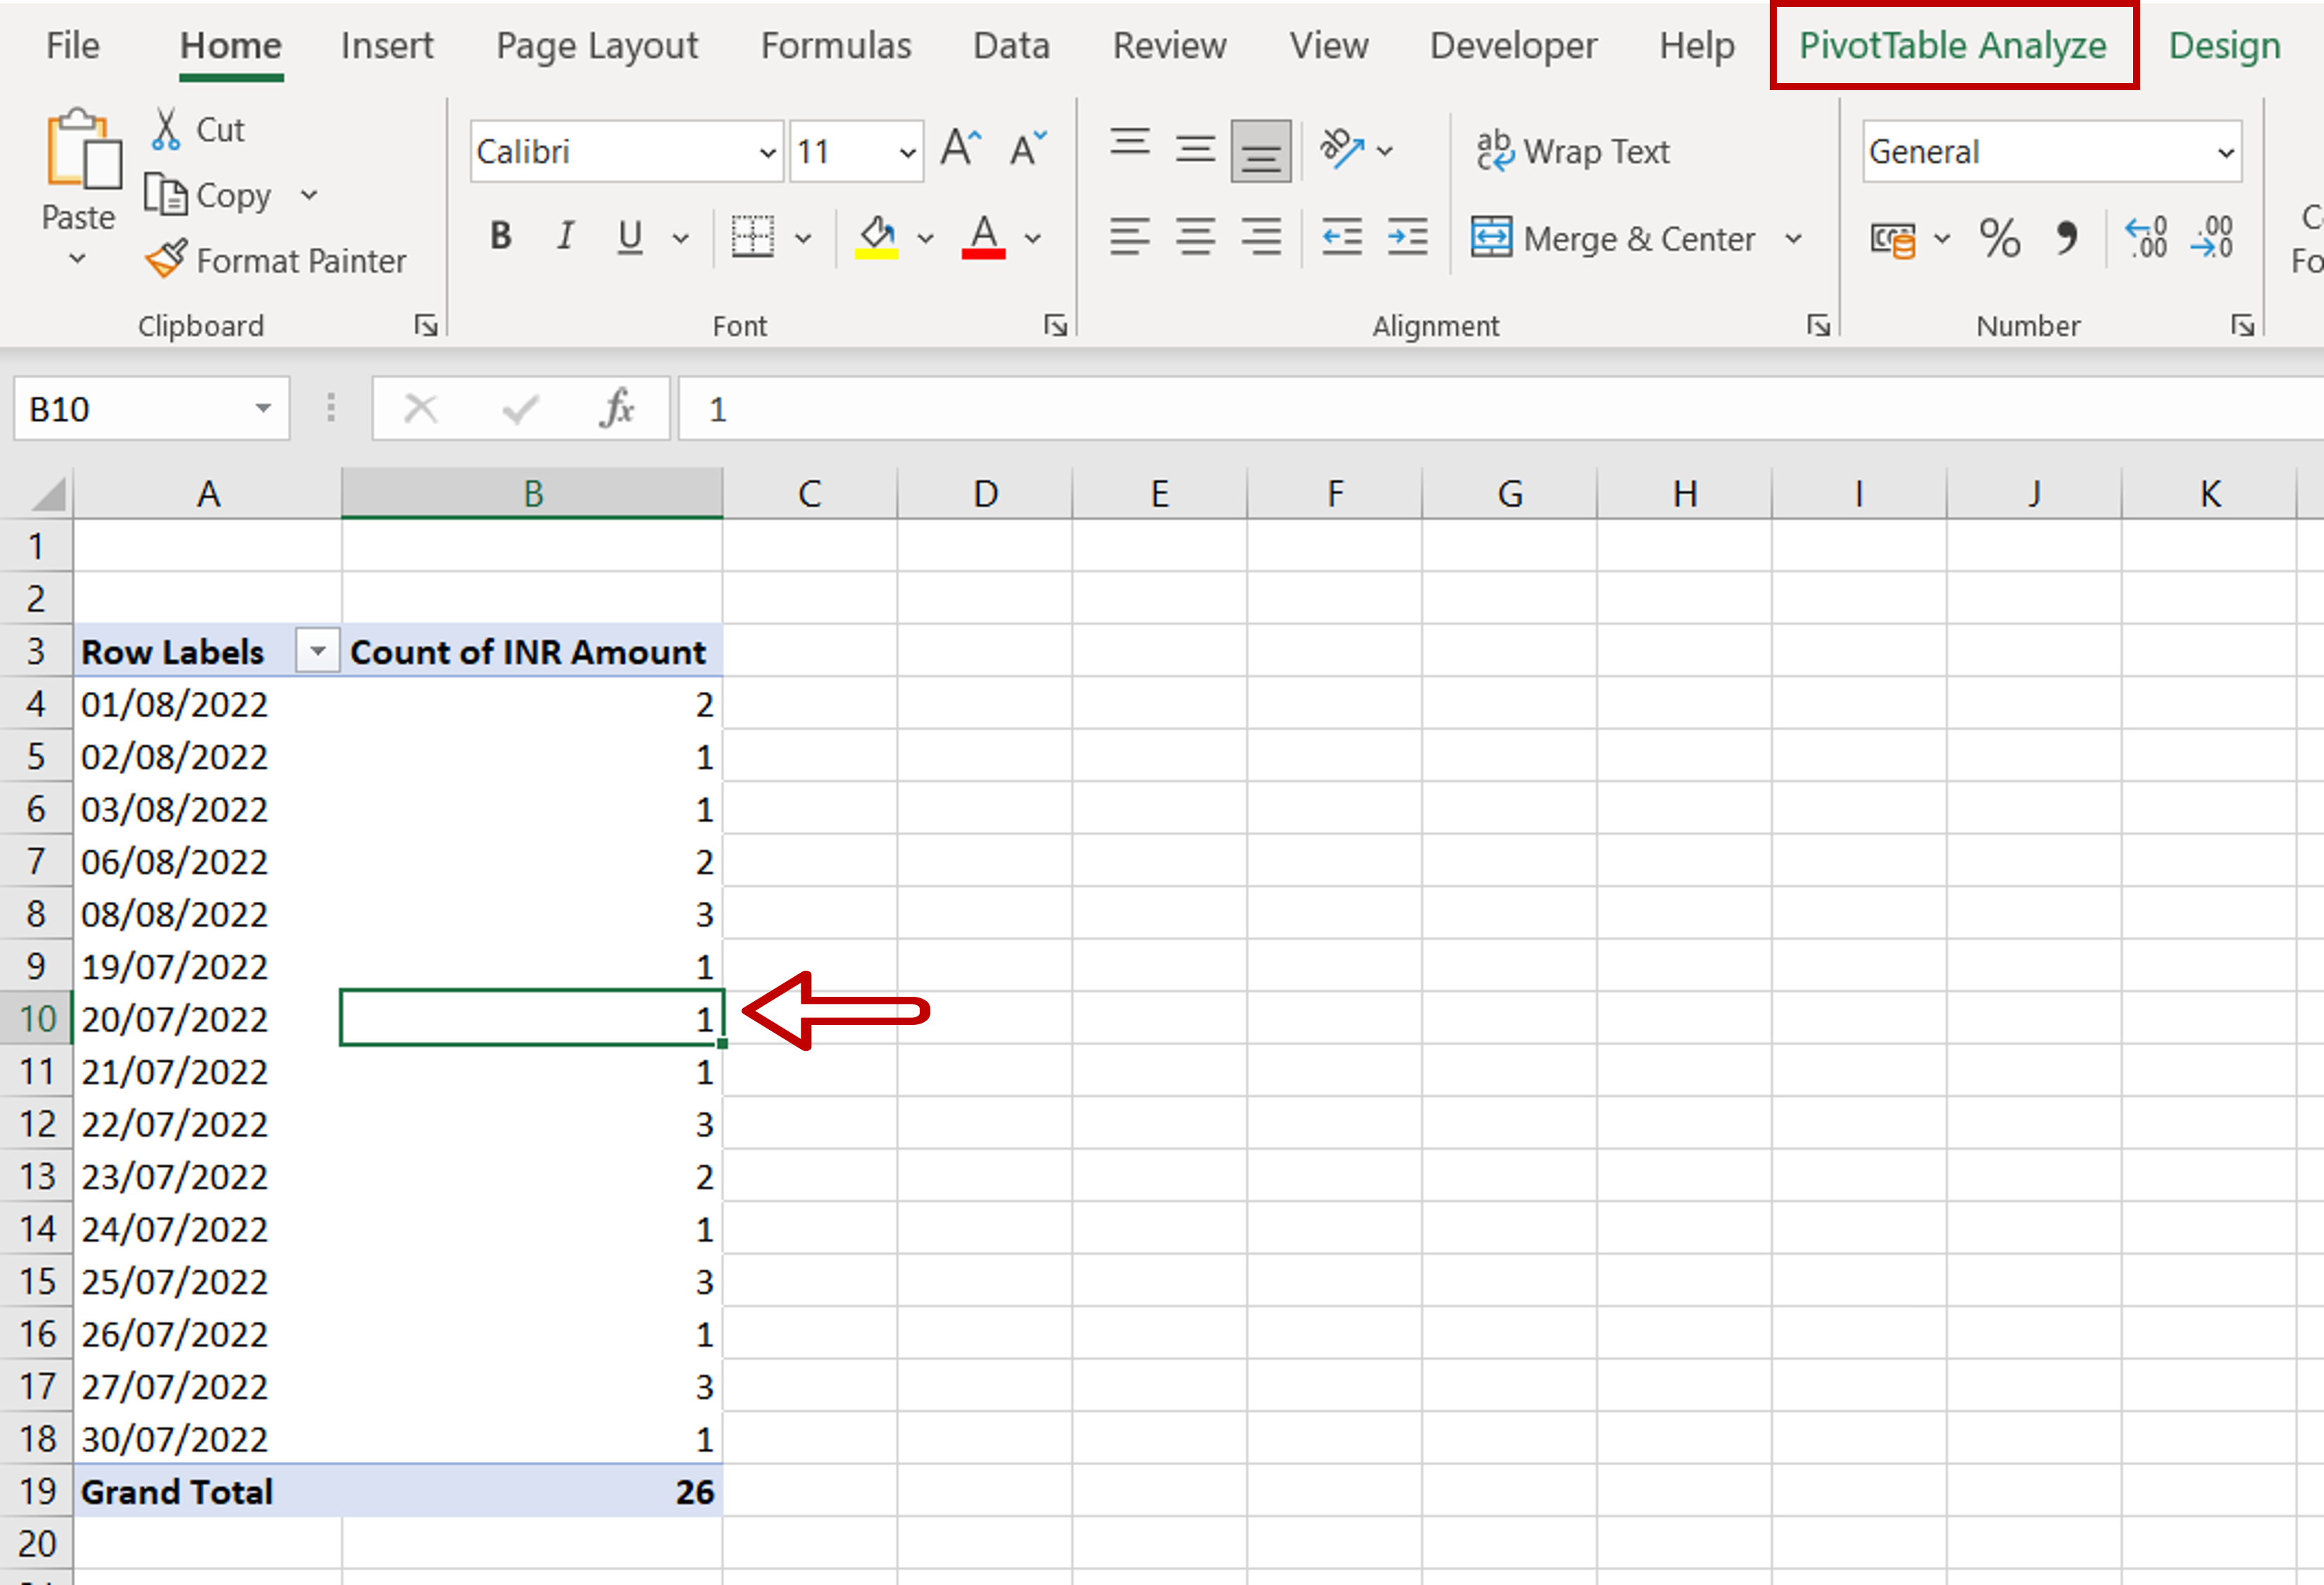The image size is (2324, 1585).
Task: Toggle Wrap Text for the cell
Action: [x=1573, y=150]
